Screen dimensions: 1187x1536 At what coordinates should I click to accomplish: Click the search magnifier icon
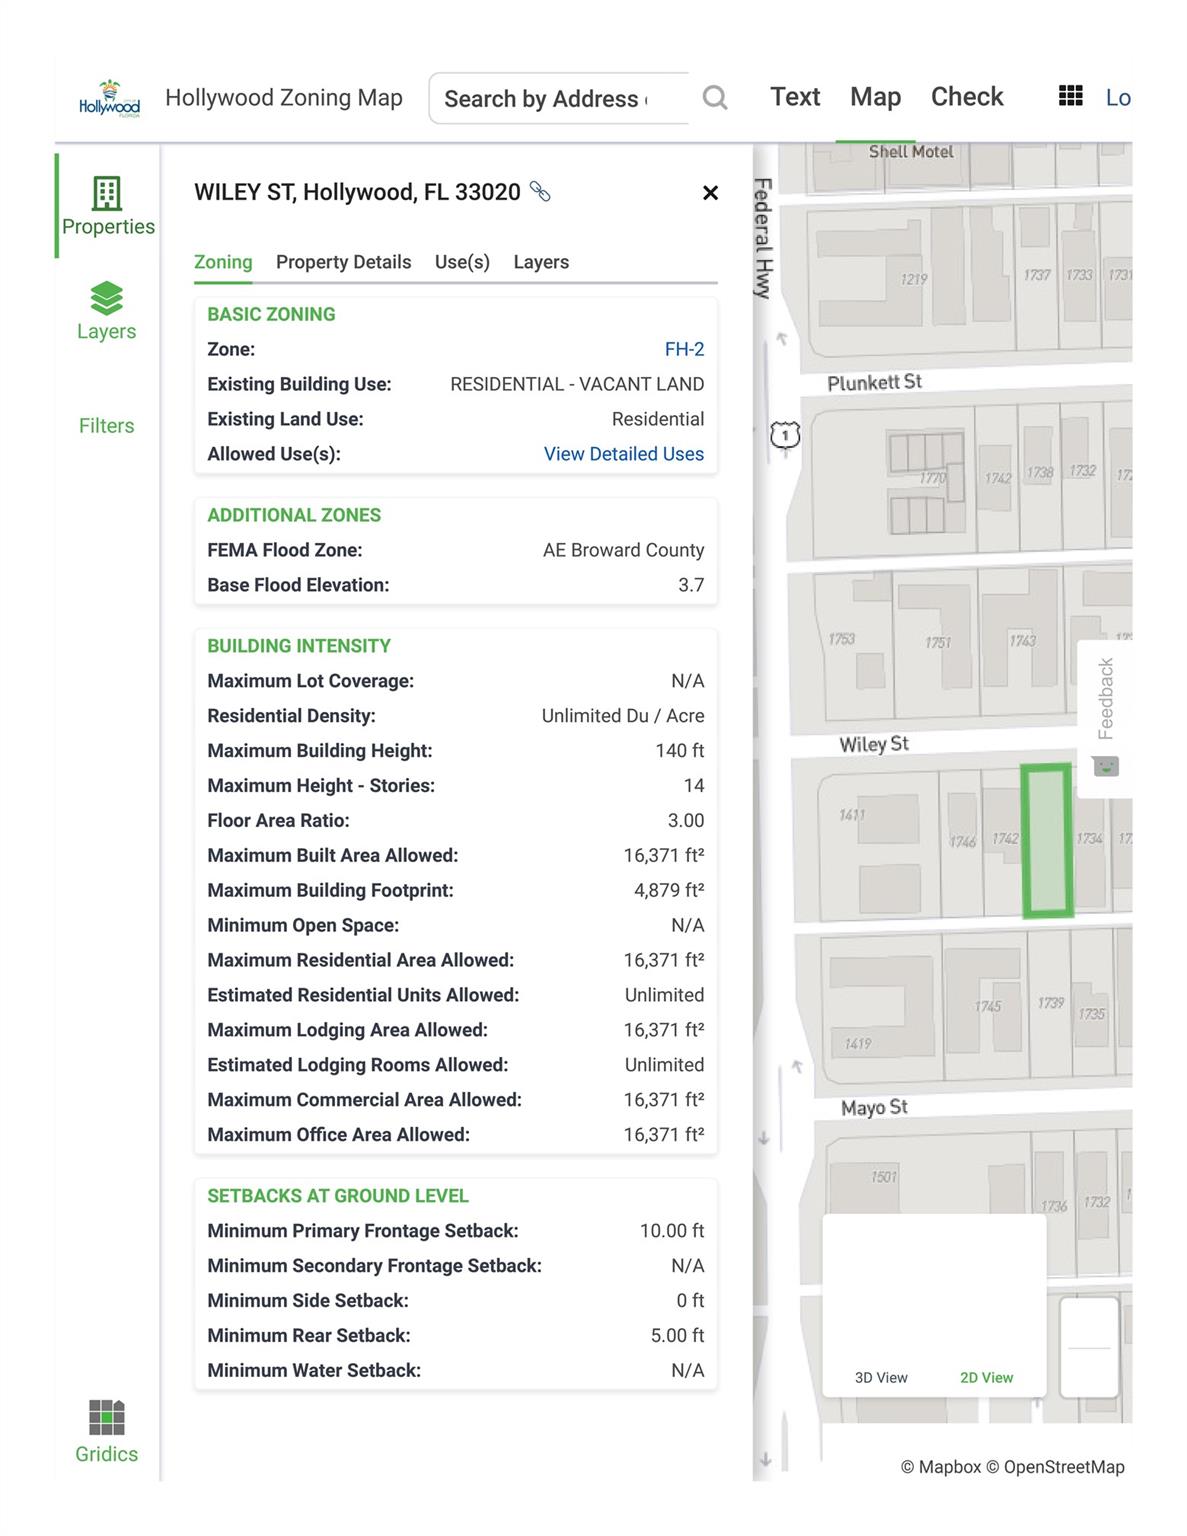[x=714, y=98]
